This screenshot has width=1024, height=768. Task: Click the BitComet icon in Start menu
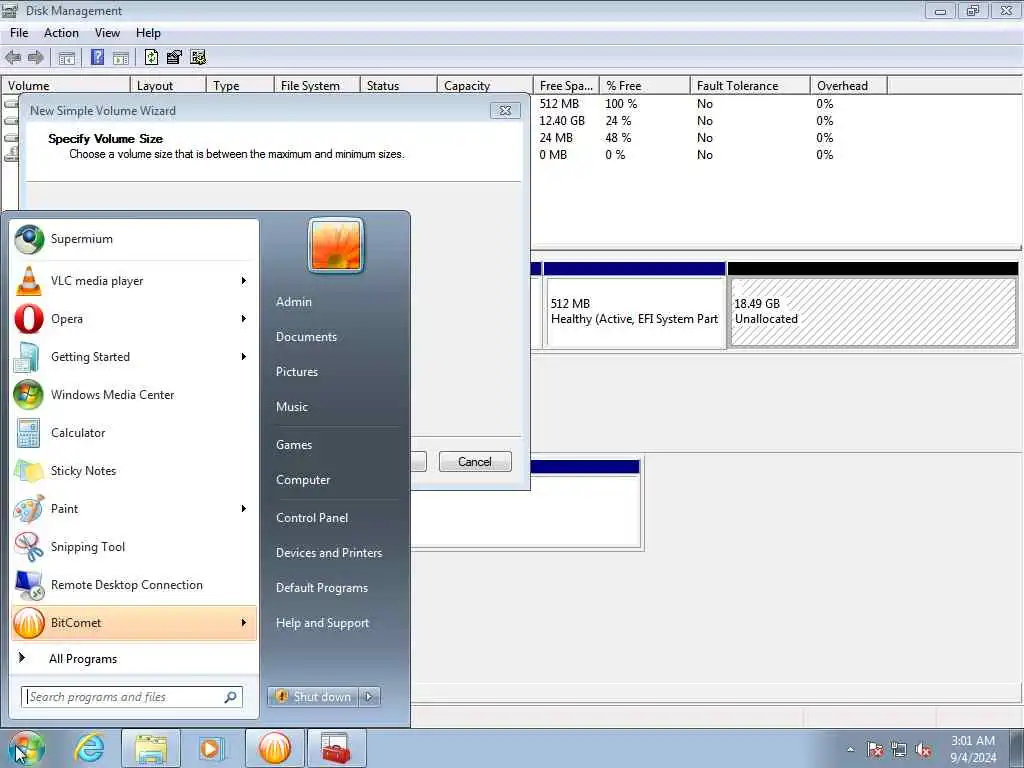click(29, 623)
